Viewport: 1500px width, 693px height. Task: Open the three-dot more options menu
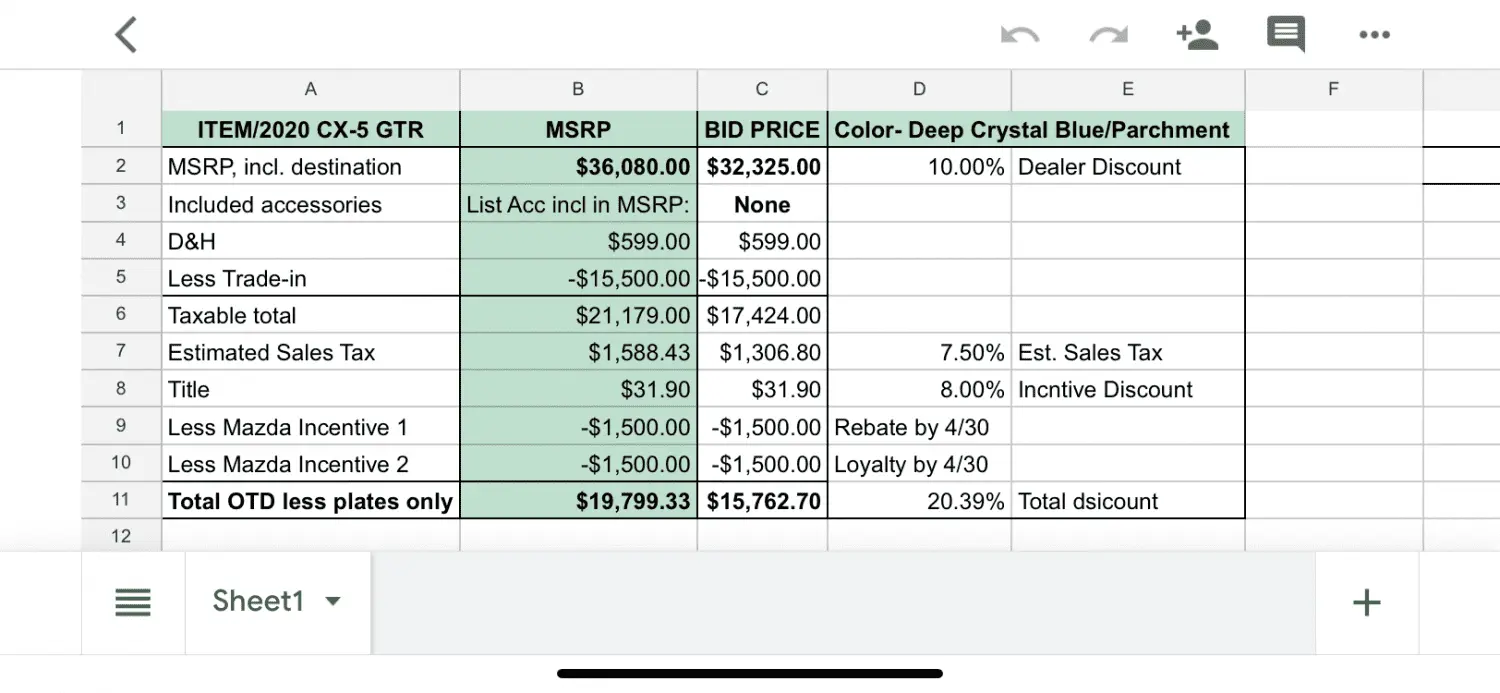(1374, 35)
